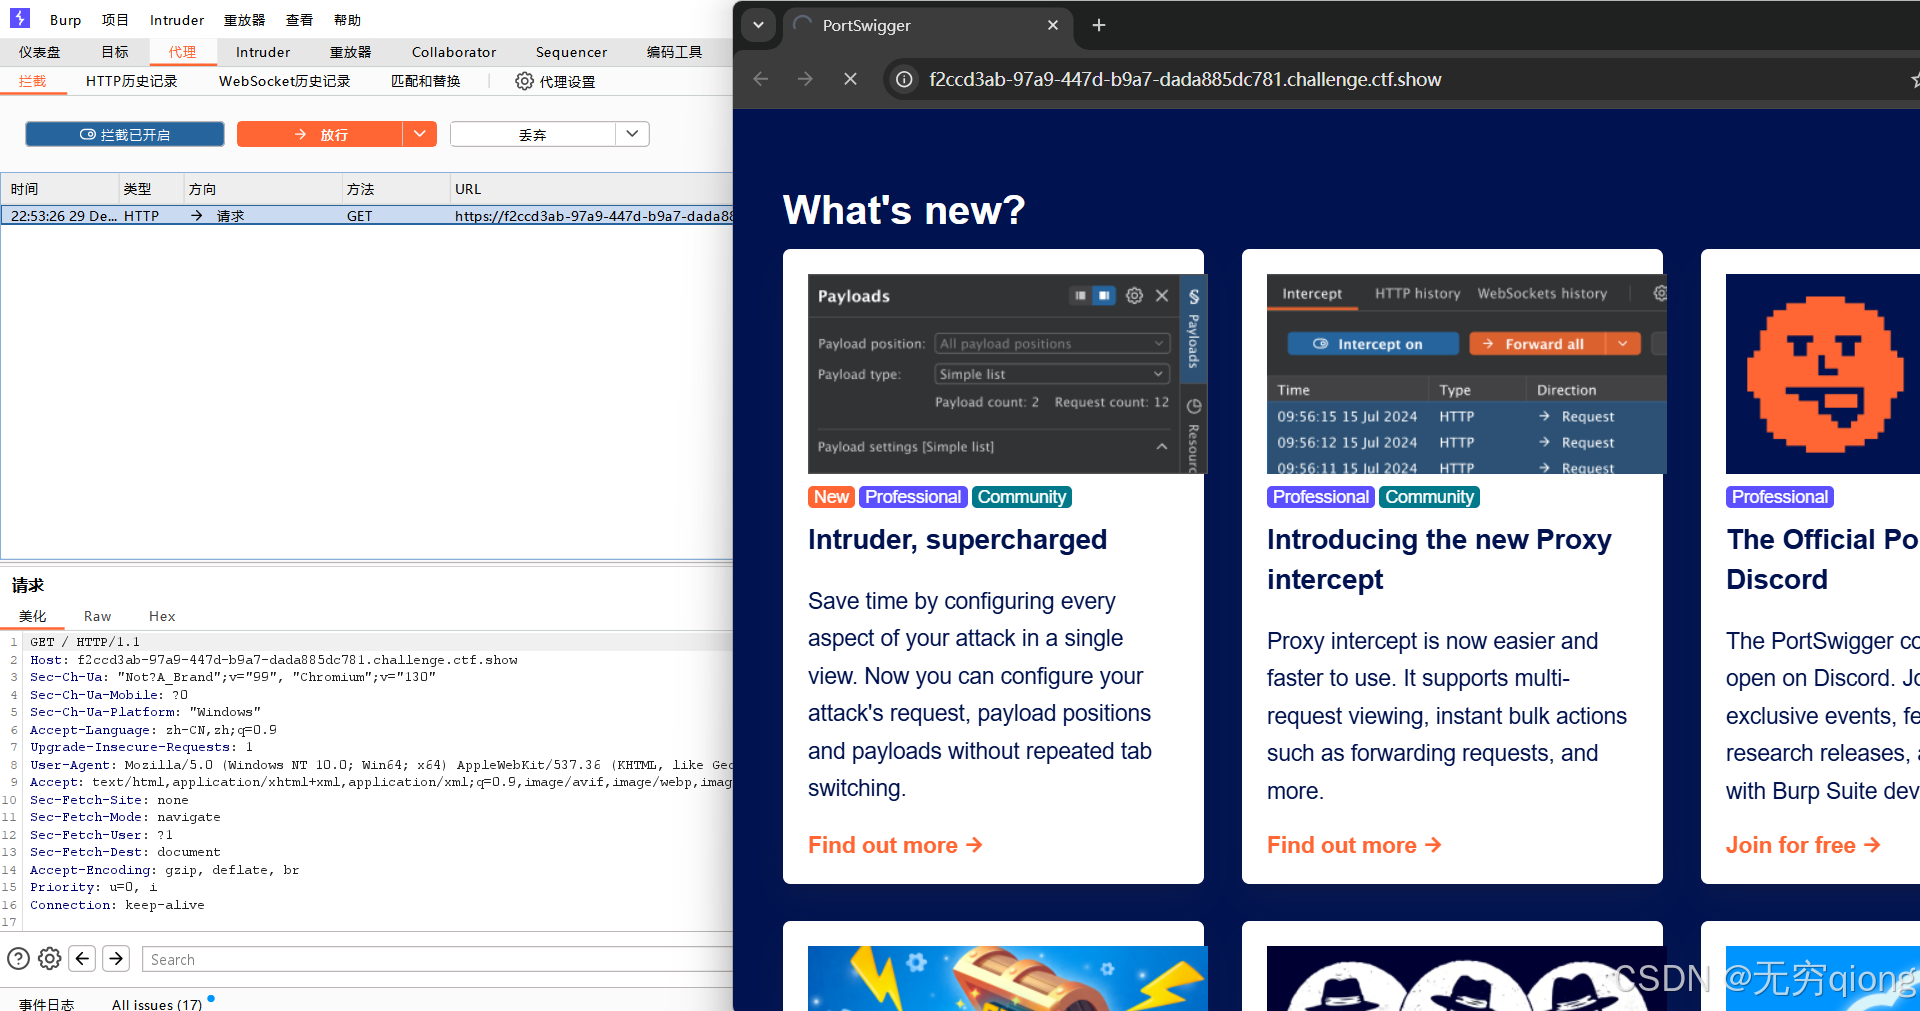Open All issues (17) status entry
The height and width of the screenshot is (1011, 1920).
[x=157, y=1003]
